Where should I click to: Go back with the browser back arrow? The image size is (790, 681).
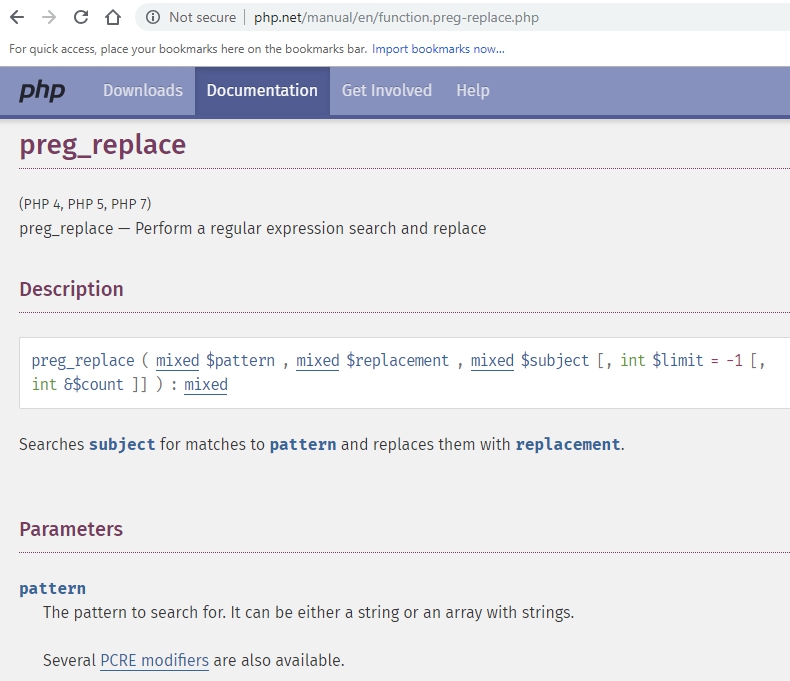click(x=17, y=17)
